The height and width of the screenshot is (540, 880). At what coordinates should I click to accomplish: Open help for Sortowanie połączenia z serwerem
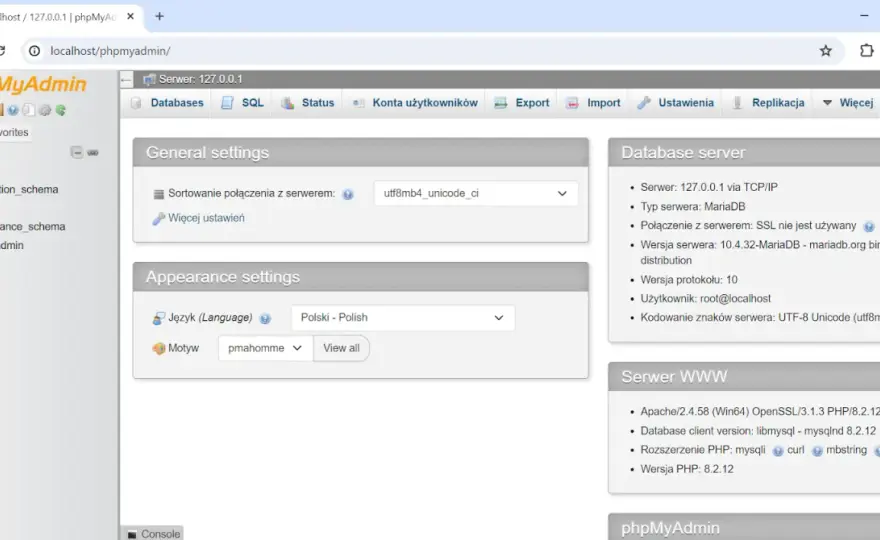pos(348,194)
